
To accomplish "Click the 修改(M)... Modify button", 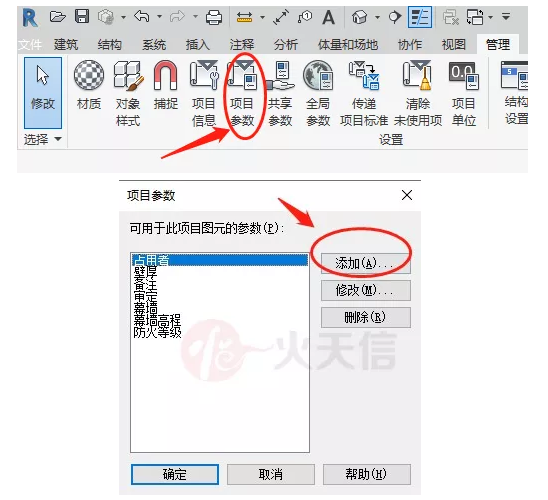I will tap(366, 290).
